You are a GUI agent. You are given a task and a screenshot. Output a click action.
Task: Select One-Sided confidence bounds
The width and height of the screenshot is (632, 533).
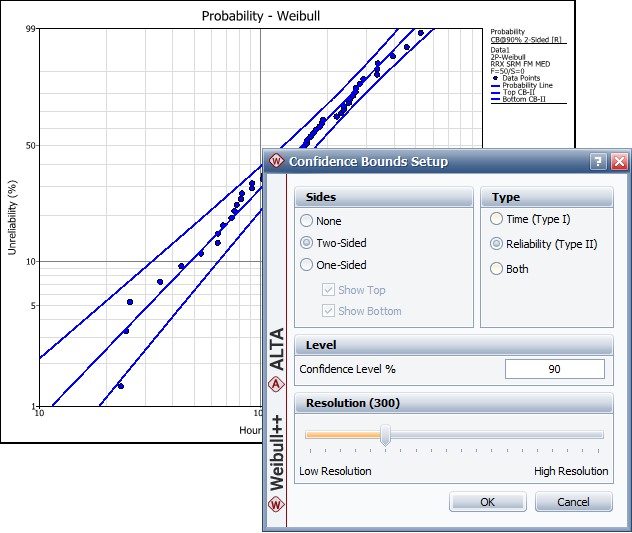[x=307, y=265]
